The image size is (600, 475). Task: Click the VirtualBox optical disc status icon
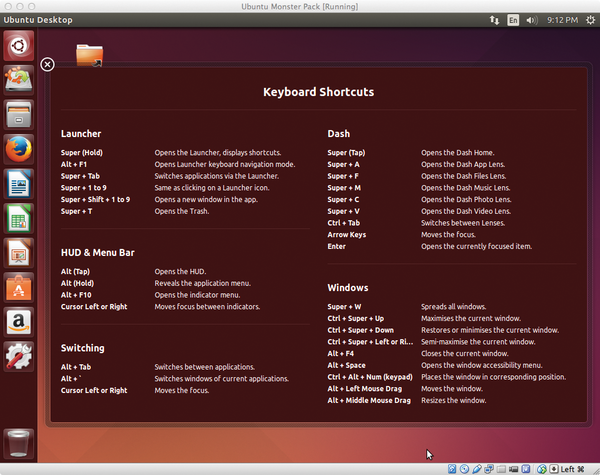(464, 468)
